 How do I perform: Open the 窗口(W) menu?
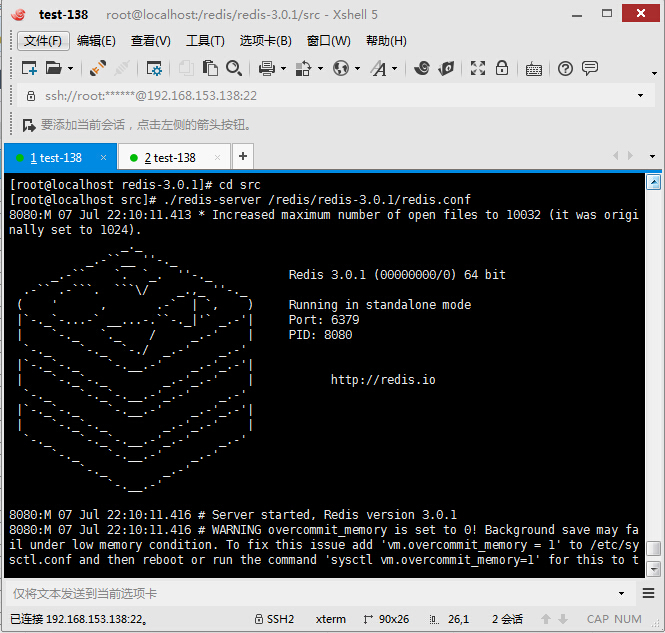click(329, 41)
